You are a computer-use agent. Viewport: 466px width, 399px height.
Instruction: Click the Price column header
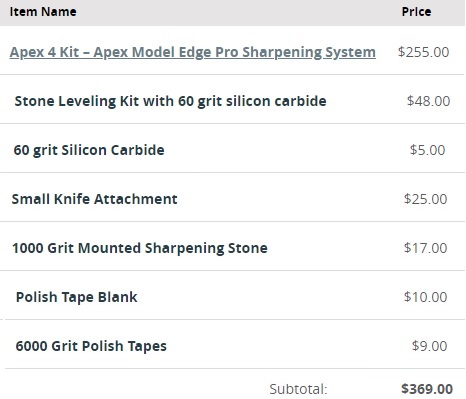(416, 12)
